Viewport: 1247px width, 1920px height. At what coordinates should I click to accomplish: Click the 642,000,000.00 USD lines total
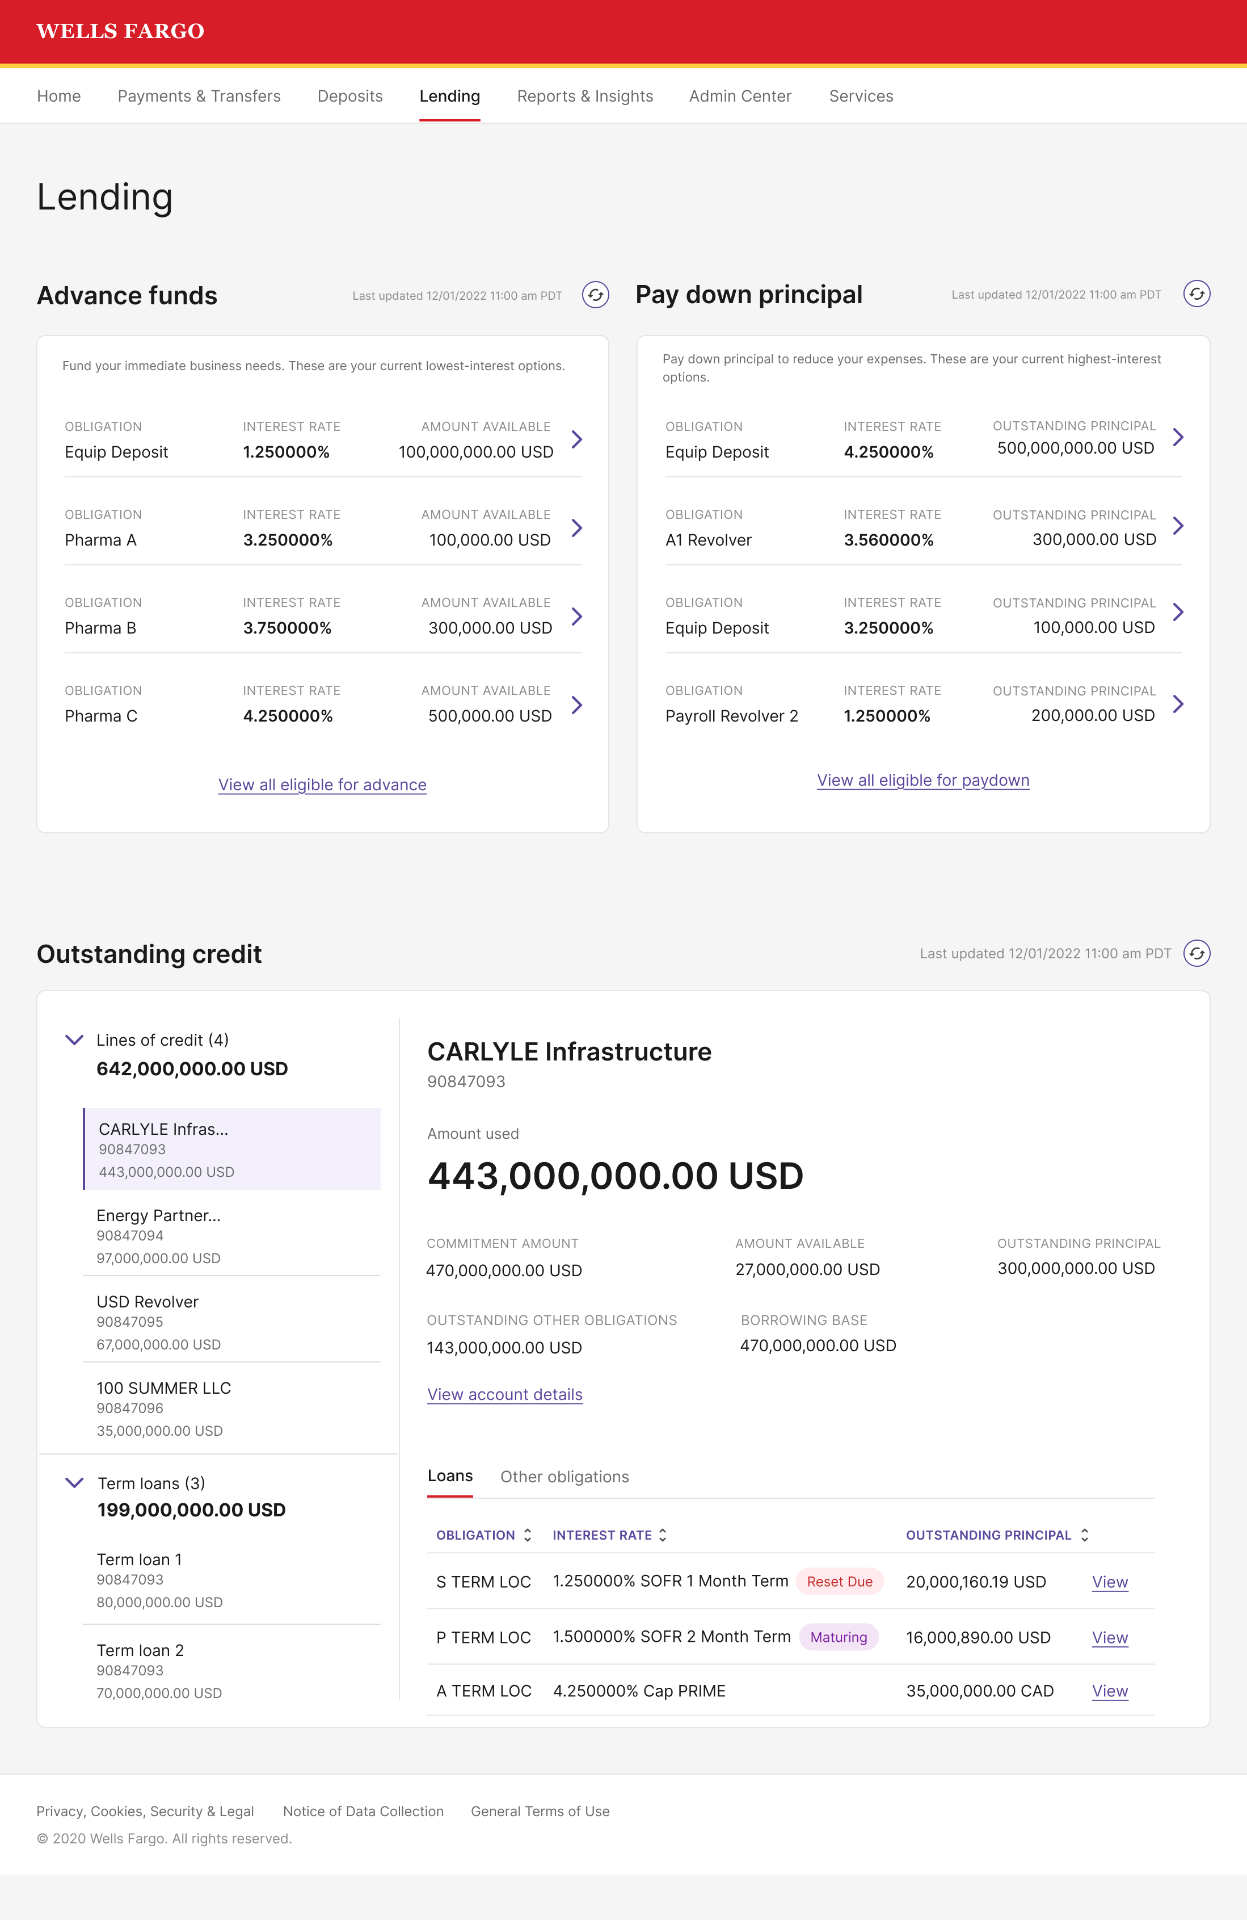(192, 1069)
